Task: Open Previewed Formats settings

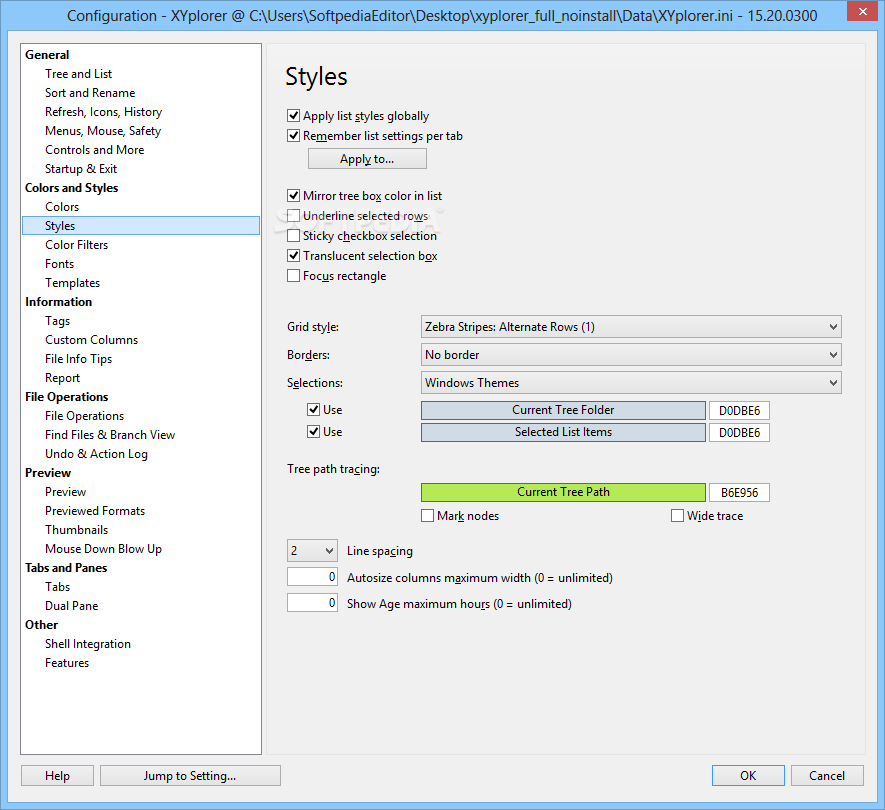Action: tap(95, 511)
